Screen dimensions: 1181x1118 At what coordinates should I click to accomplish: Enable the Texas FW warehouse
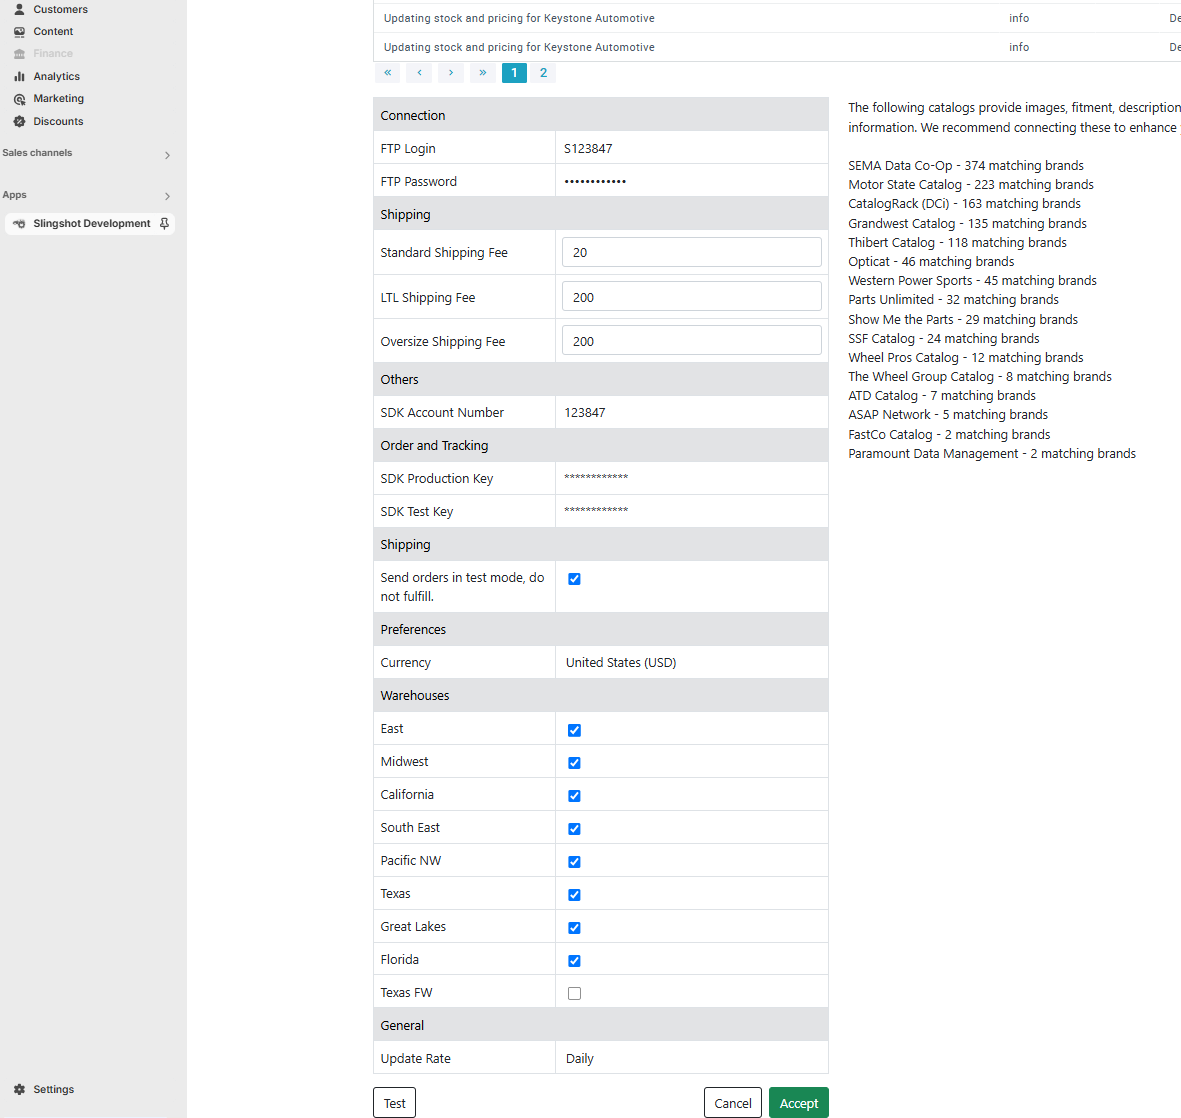[x=575, y=994]
